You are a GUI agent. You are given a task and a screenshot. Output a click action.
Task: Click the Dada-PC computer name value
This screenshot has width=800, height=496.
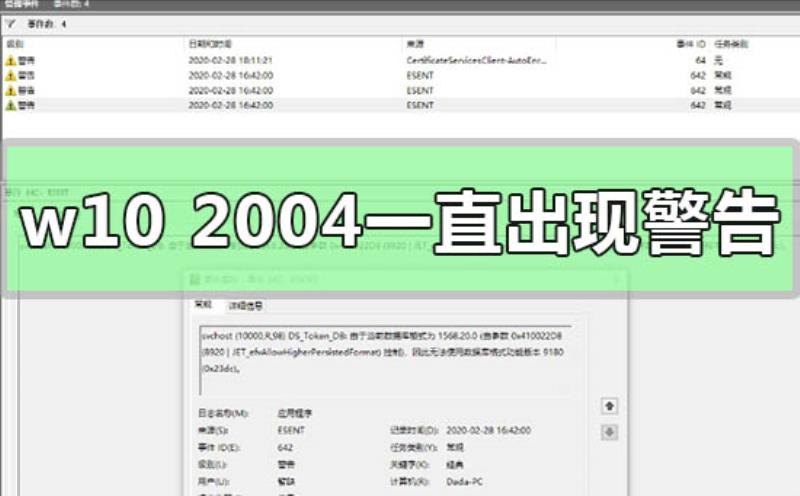tap(464, 481)
